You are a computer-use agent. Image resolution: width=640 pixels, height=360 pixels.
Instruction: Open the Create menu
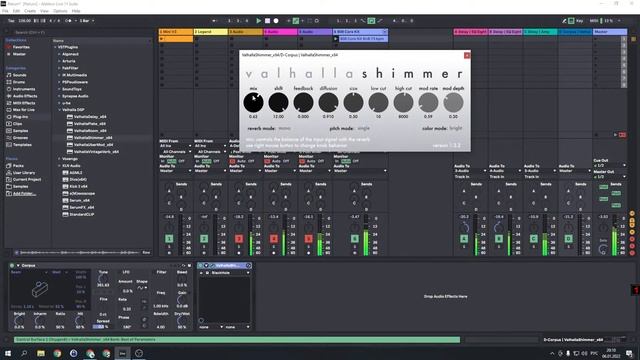tap(30, 11)
